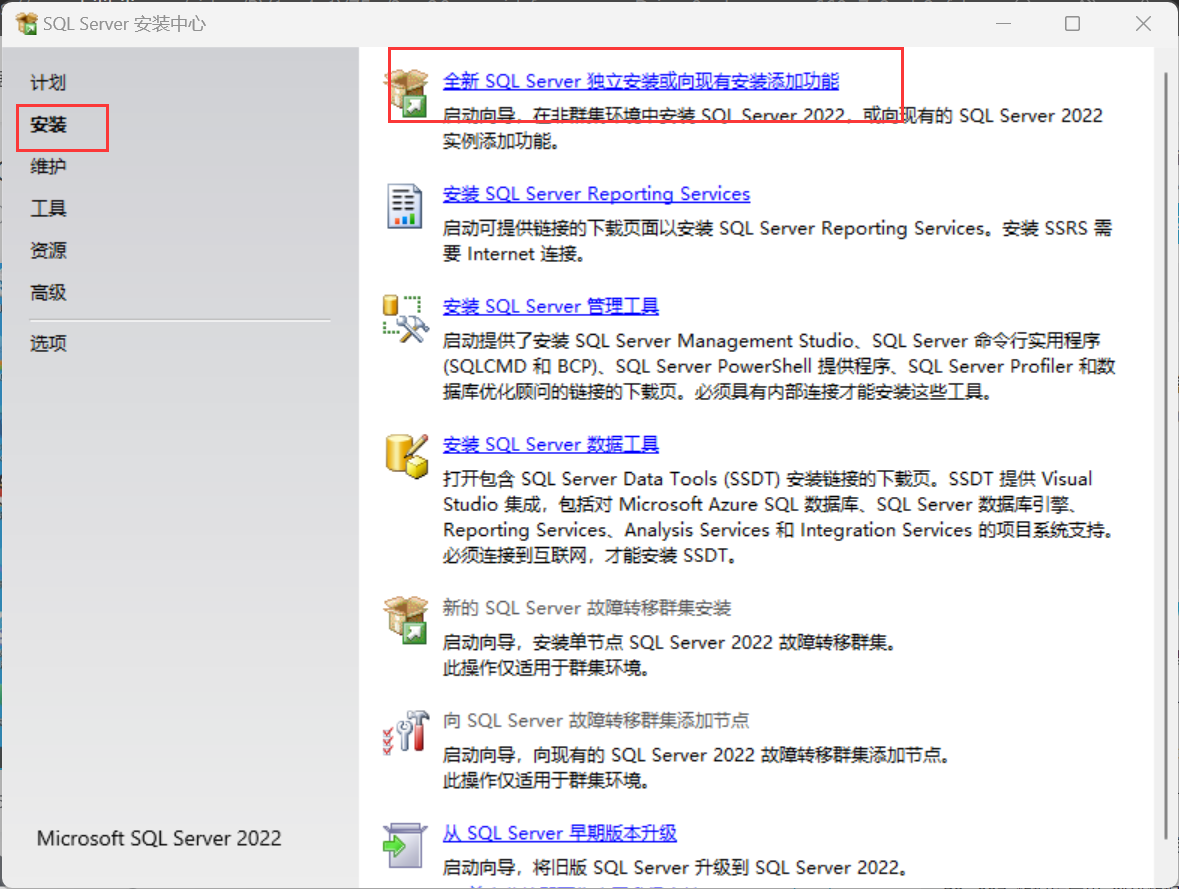1179x889 pixels.
Task: Go to 高级 page in sidebar
Action: (48, 293)
